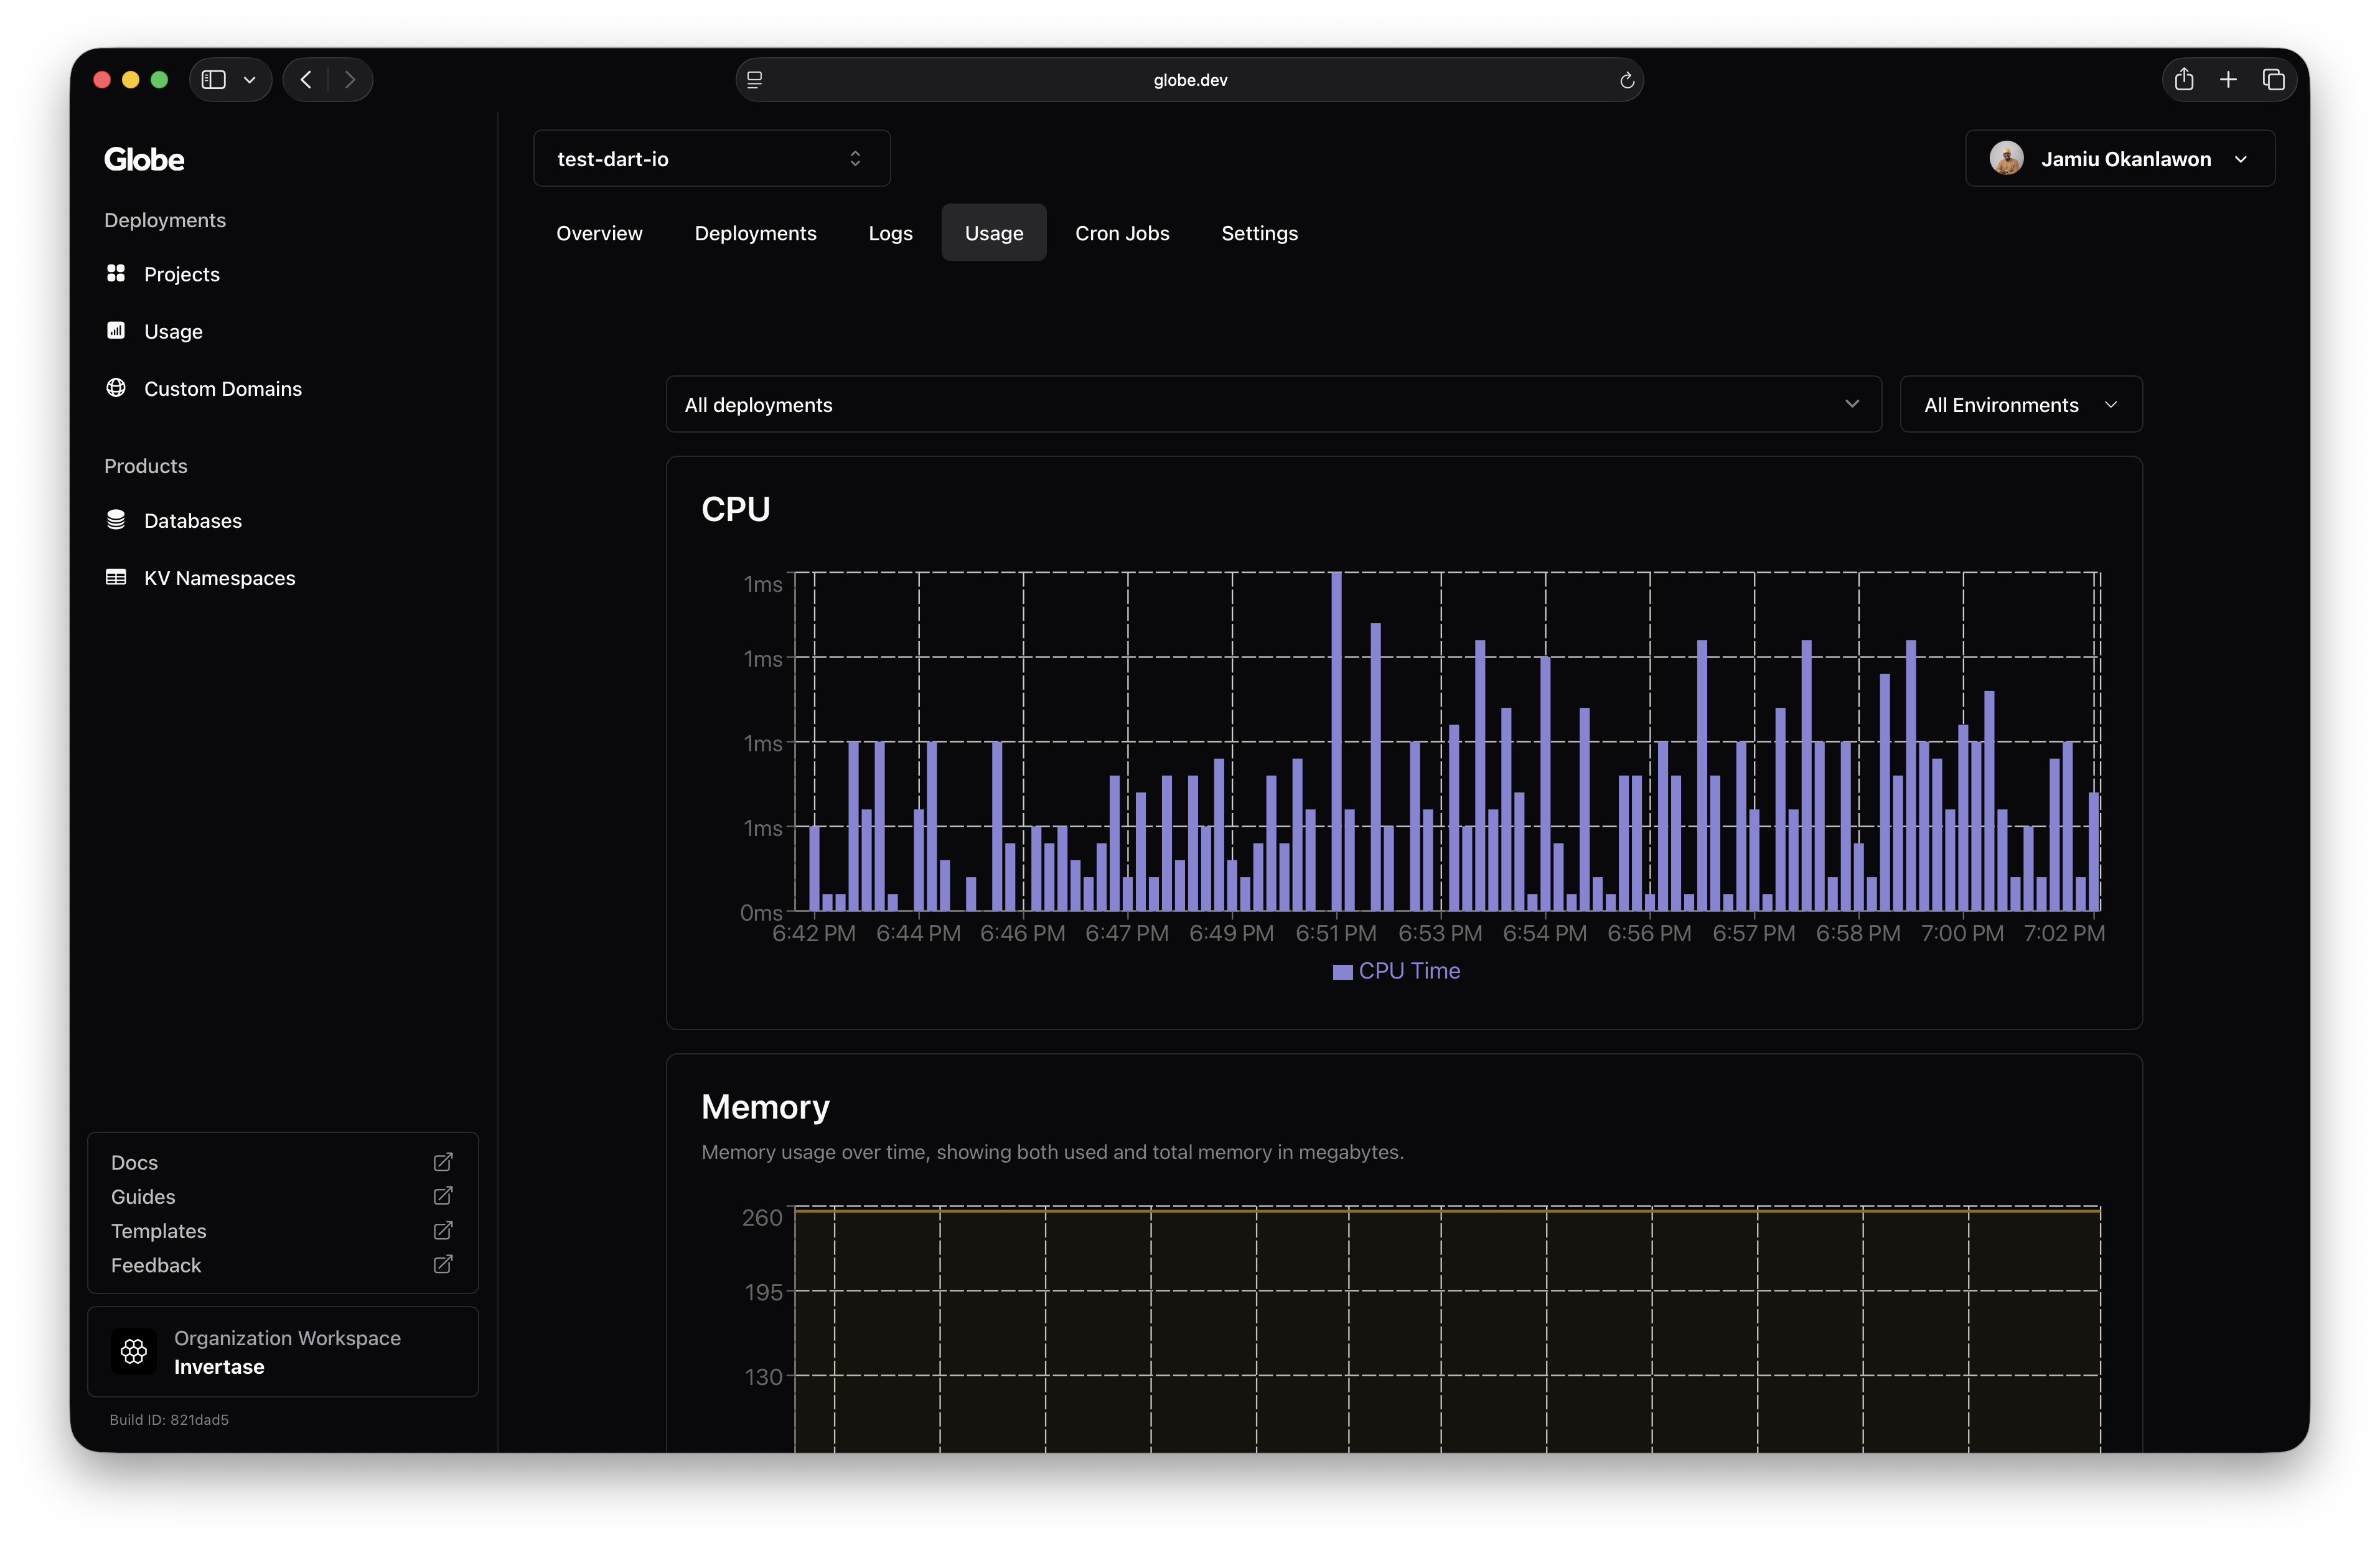The image size is (2380, 1545).
Task: Open the Feedback link
Action: pyautogui.click(x=156, y=1265)
